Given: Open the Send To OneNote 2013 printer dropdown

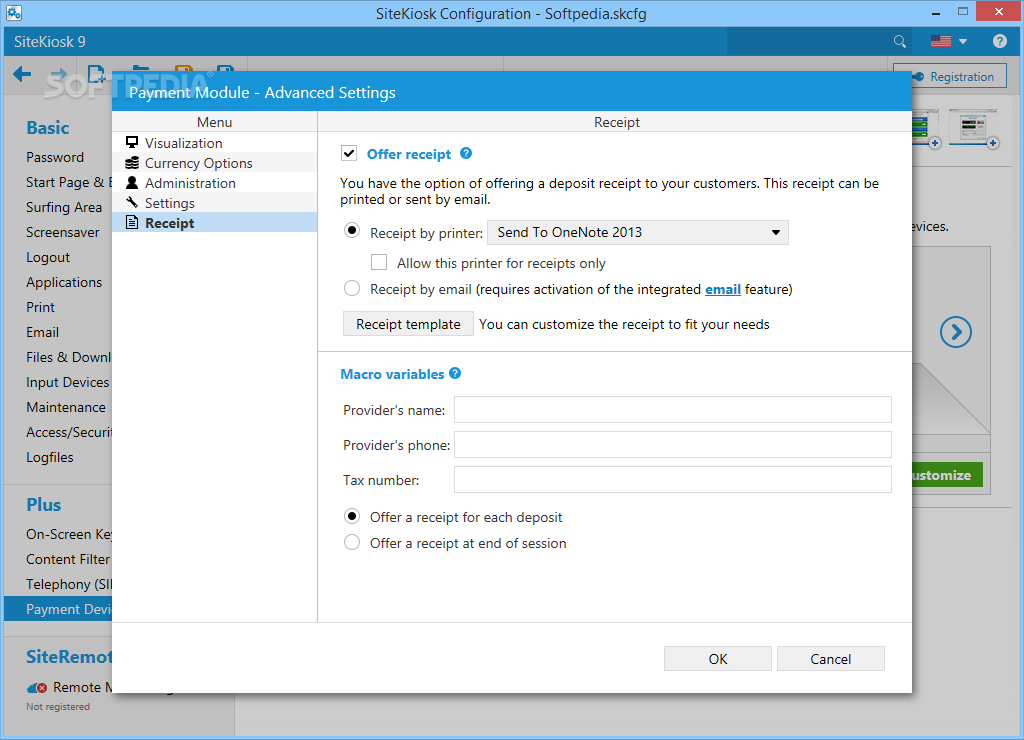Looking at the screenshot, I should [x=638, y=233].
